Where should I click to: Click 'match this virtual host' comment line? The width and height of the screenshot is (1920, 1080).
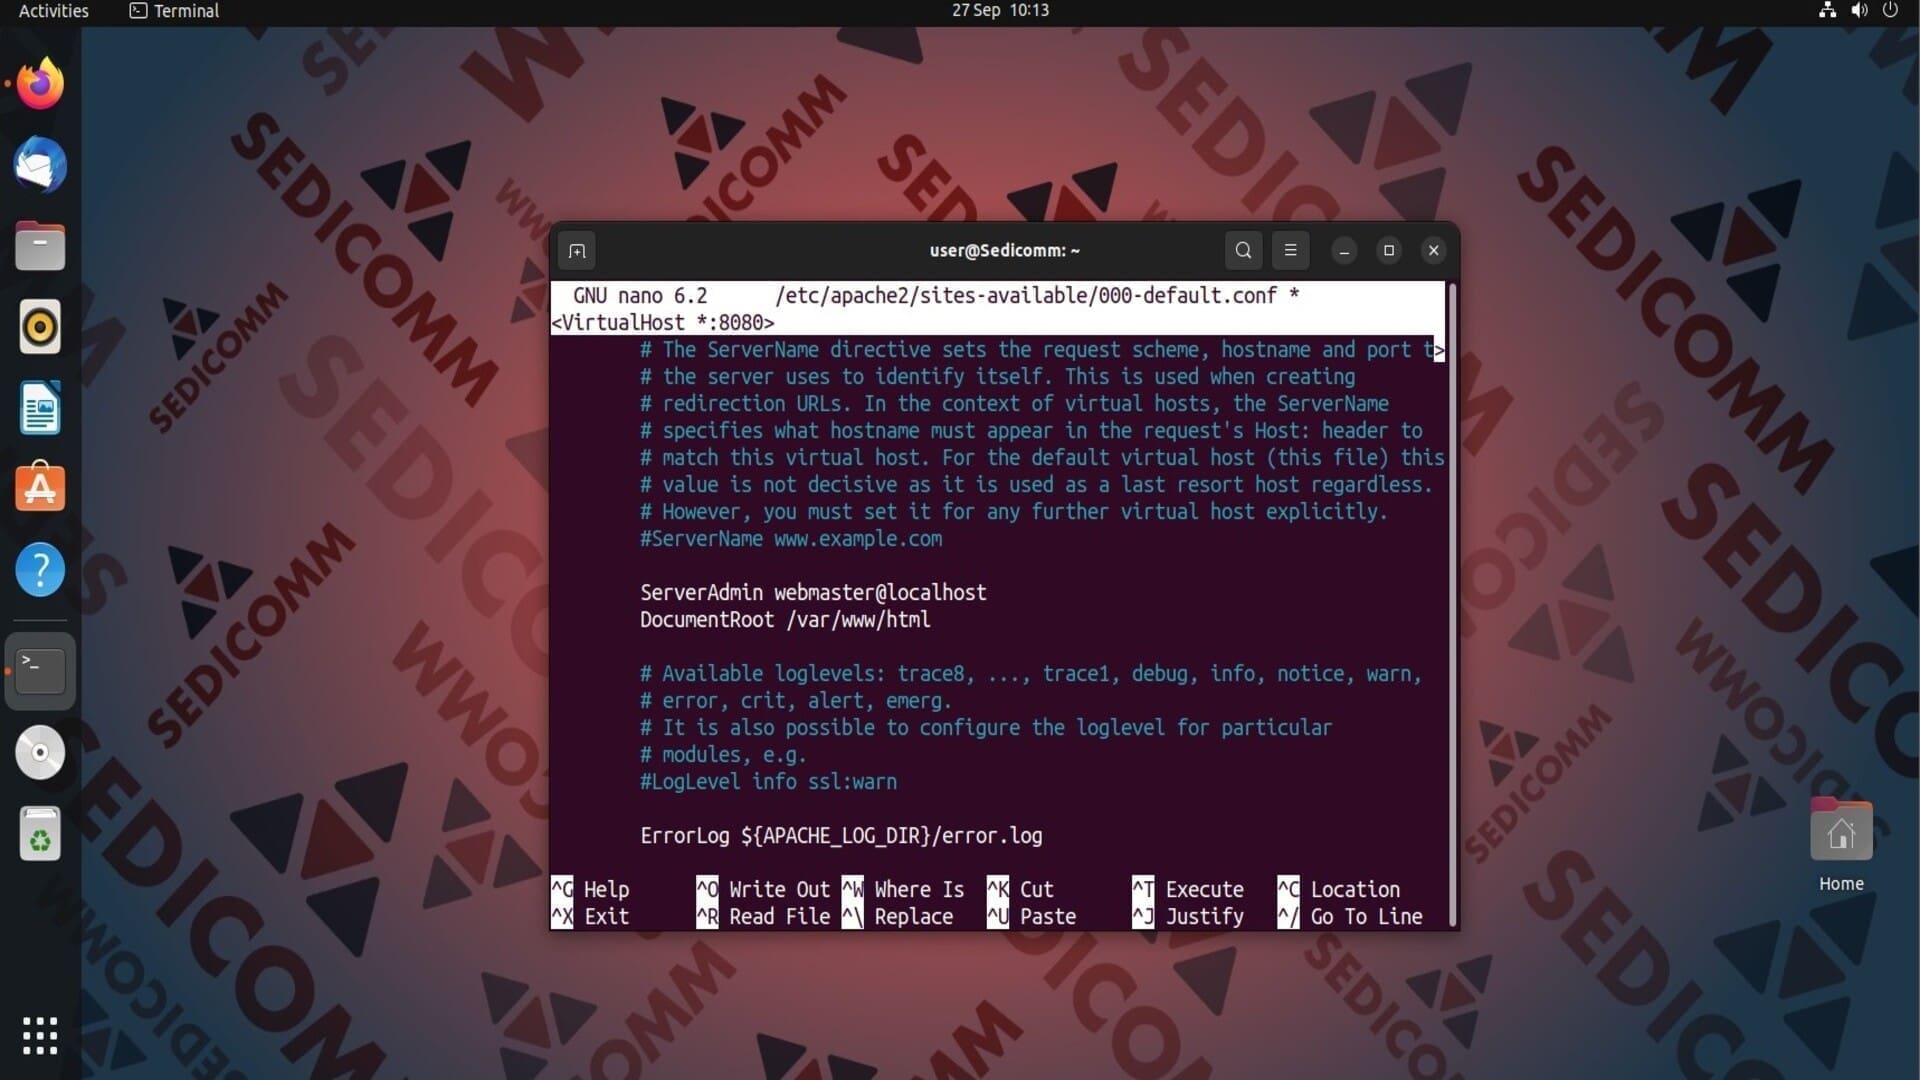pos(1042,458)
